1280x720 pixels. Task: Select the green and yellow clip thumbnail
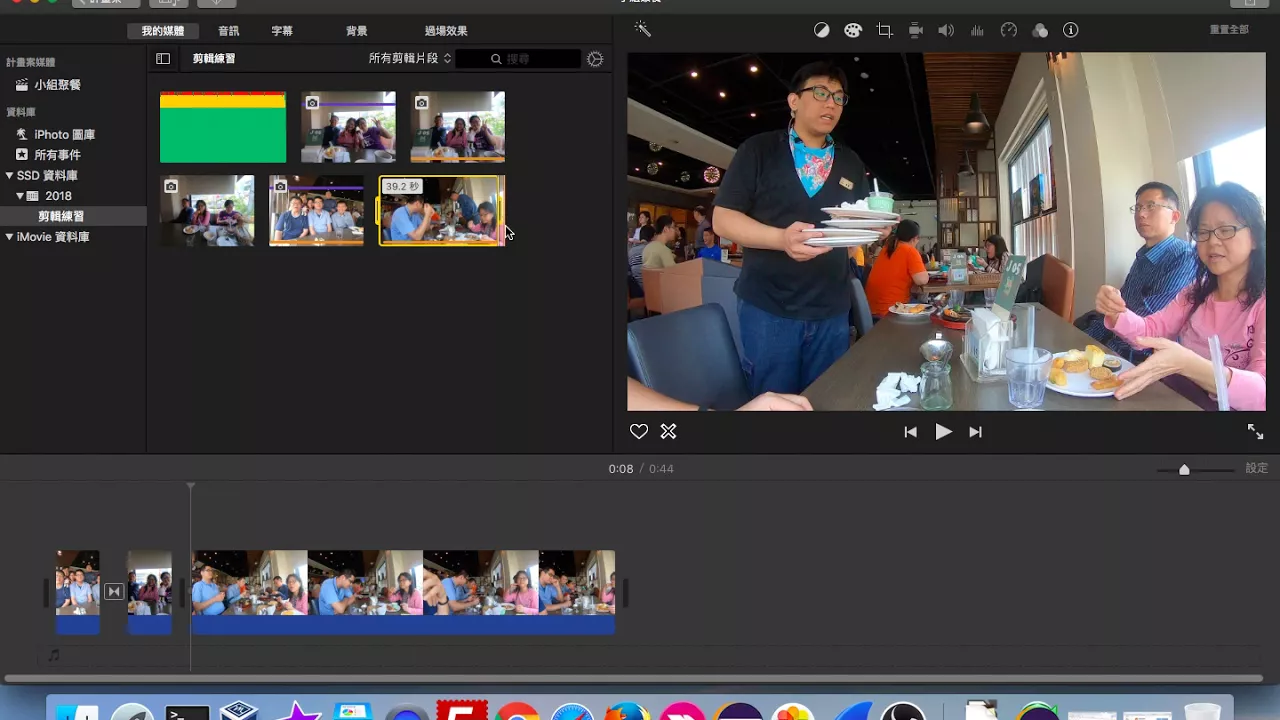[x=223, y=127]
